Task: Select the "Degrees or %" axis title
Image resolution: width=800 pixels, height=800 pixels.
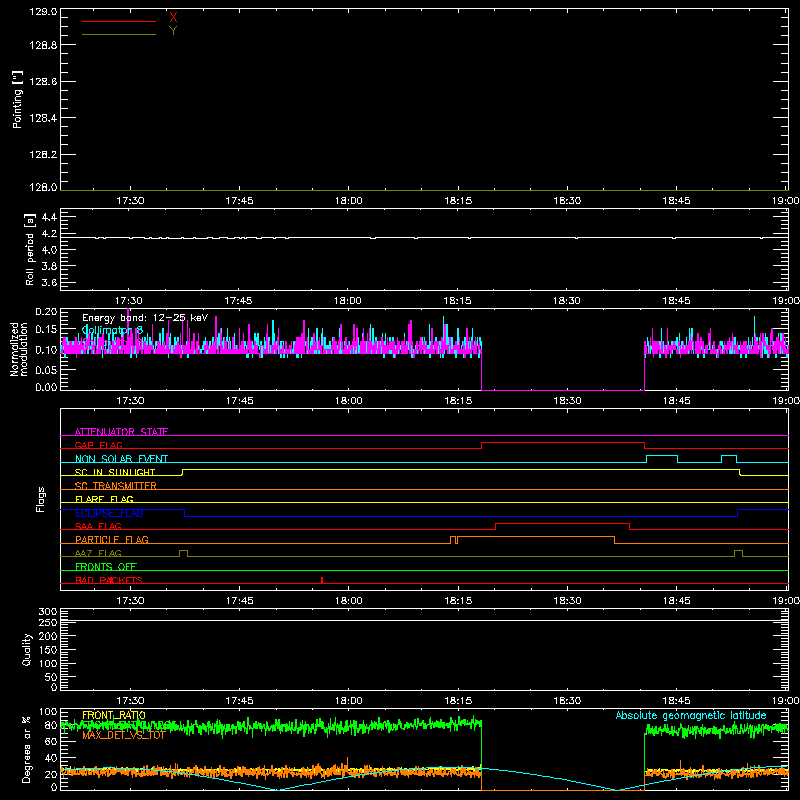Action: tap(26, 749)
